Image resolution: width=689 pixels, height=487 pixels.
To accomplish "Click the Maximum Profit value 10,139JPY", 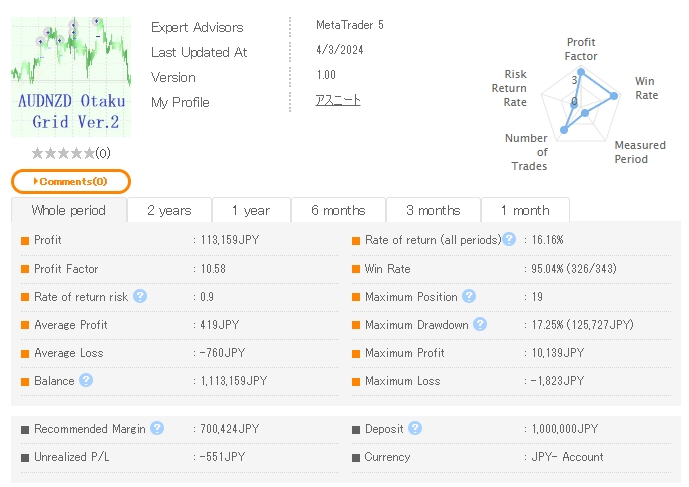I will tap(558, 353).
